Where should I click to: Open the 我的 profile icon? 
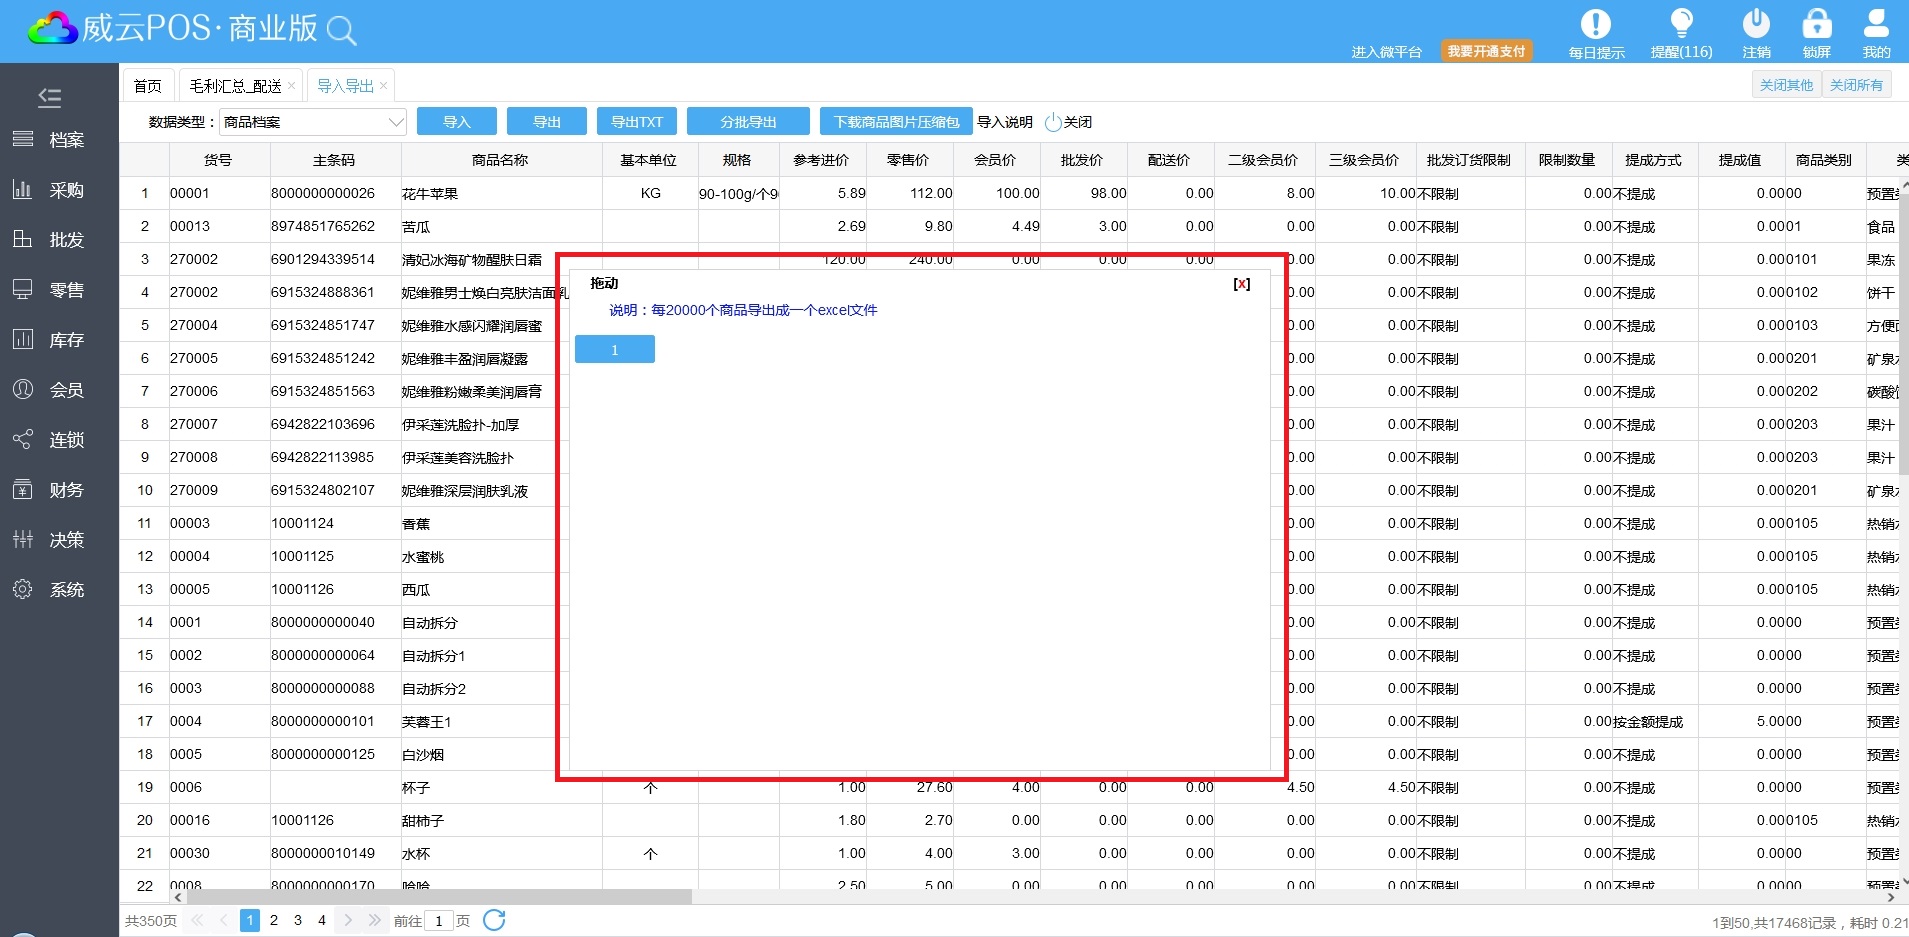(x=1876, y=24)
